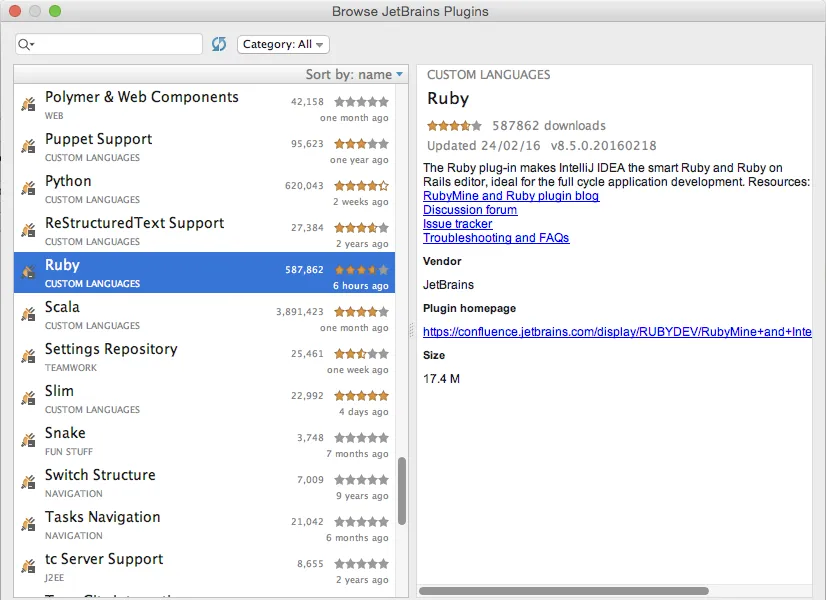
Task: Select the Polymer & Web Components plugin
Action: coord(204,104)
